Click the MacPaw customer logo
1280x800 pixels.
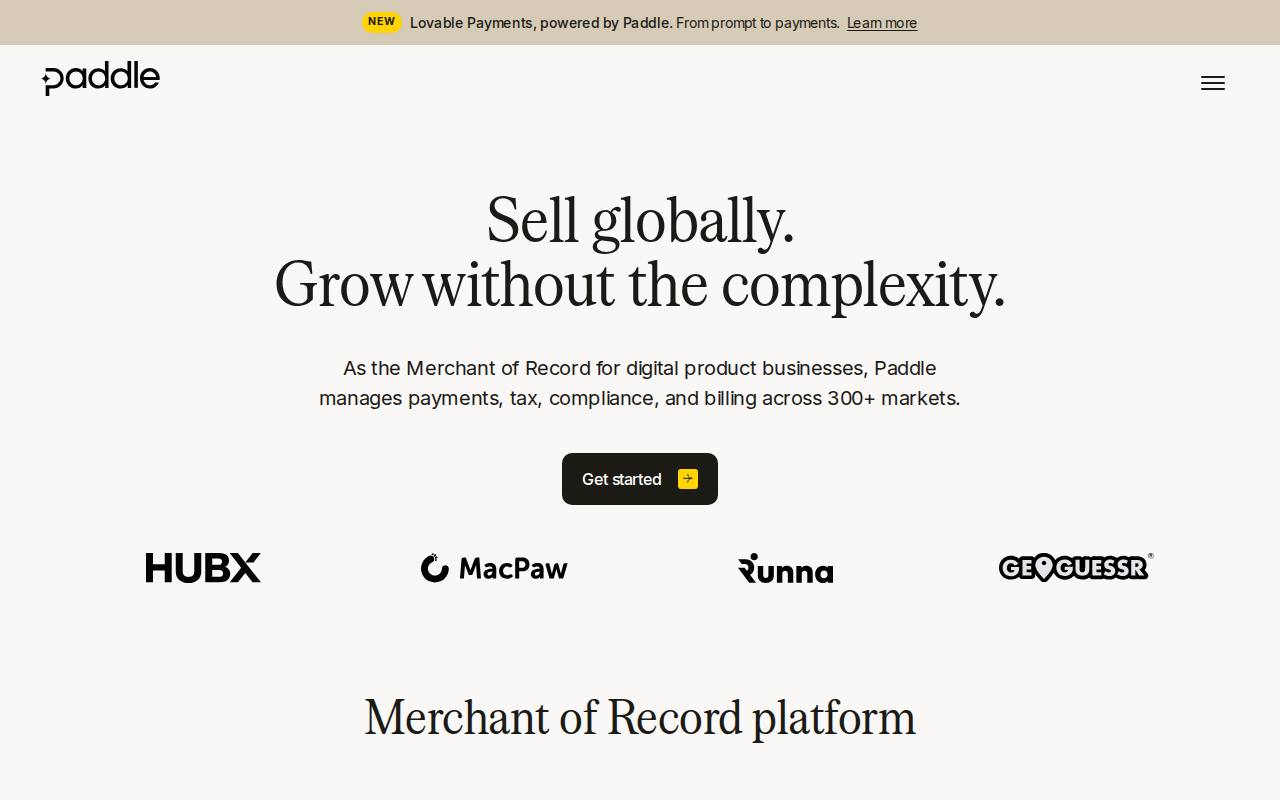[x=494, y=568]
